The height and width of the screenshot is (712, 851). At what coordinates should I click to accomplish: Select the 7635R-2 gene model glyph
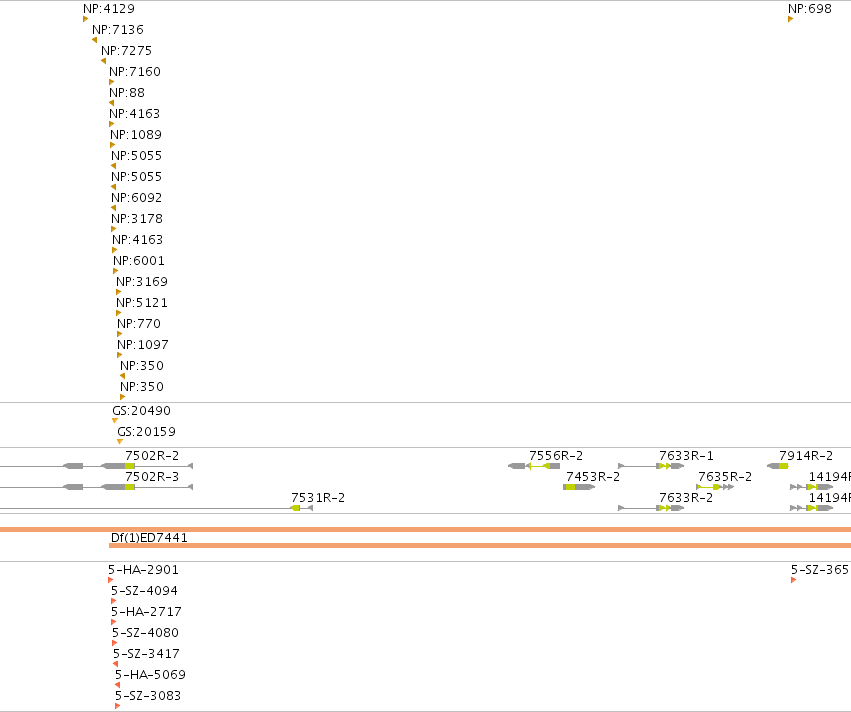tap(715, 487)
